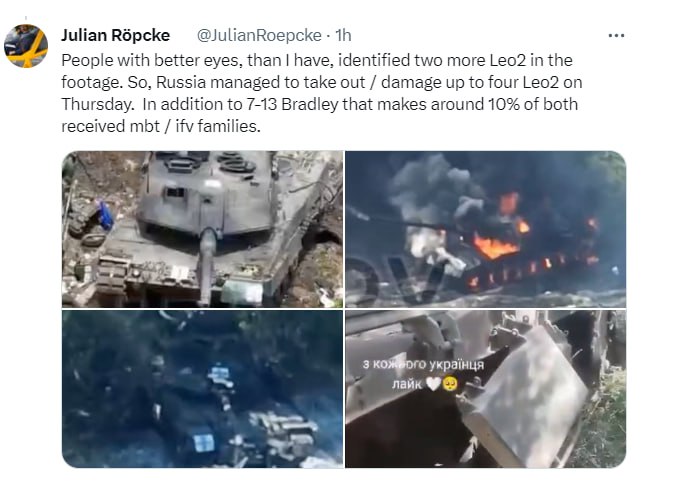Image resolution: width=689 pixels, height=489 pixels.
Task: Click the large flame in burning photo
Action: (x=495, y=247)
